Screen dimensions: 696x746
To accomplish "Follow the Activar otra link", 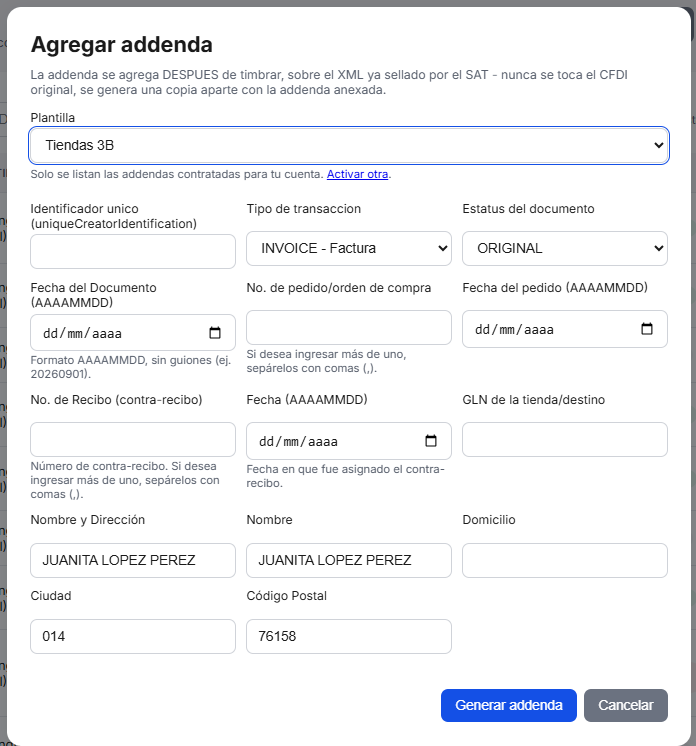I will click(x=357, y=174).
